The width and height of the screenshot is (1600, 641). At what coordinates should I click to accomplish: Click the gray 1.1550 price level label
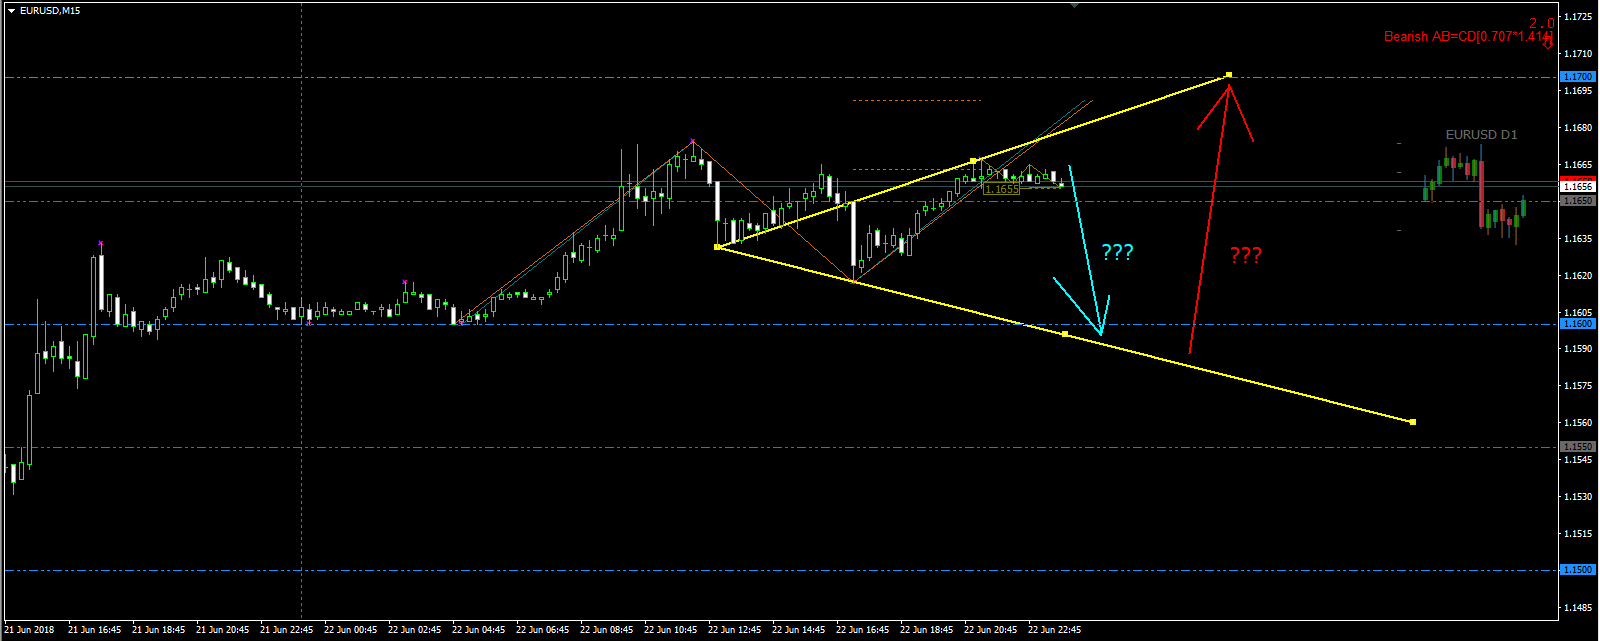click(1578, 447)
